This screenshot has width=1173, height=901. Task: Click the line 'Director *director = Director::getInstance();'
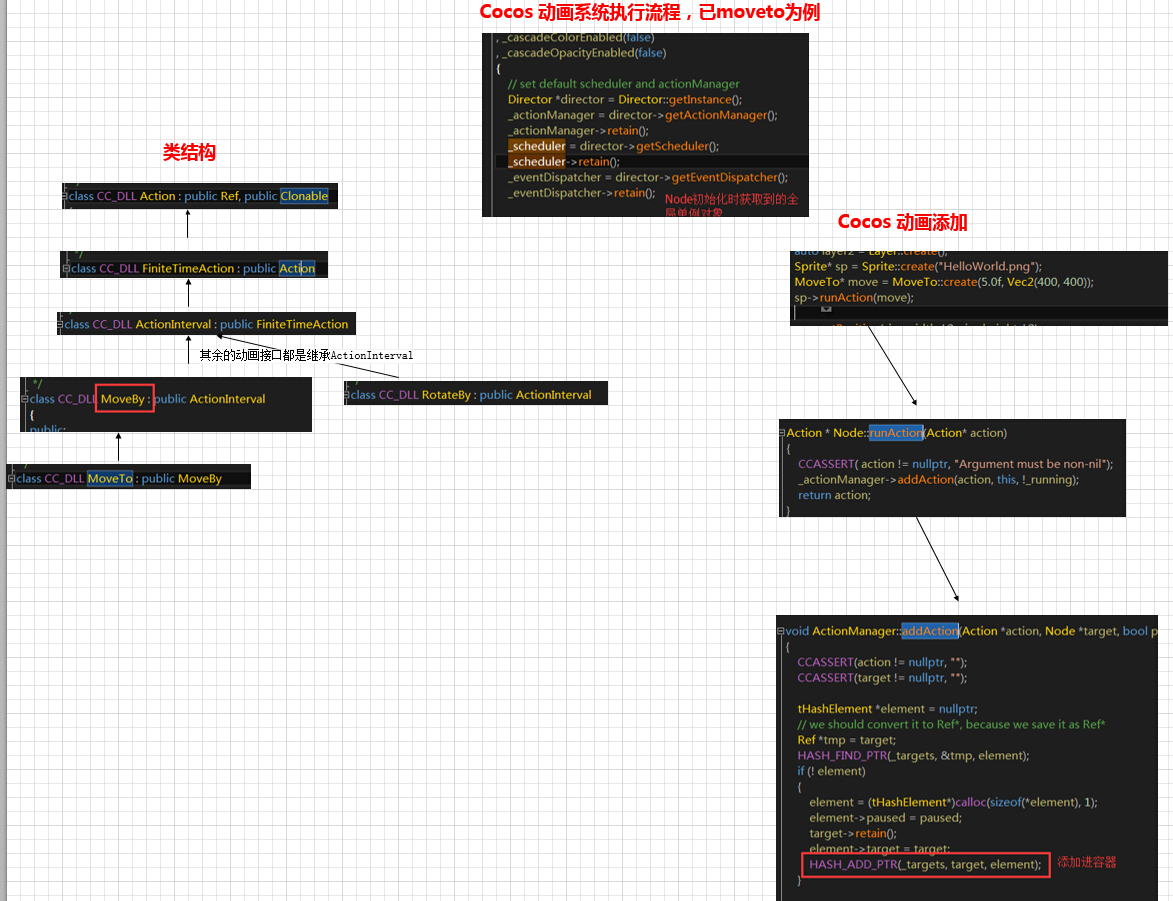(x=625, y=100)
